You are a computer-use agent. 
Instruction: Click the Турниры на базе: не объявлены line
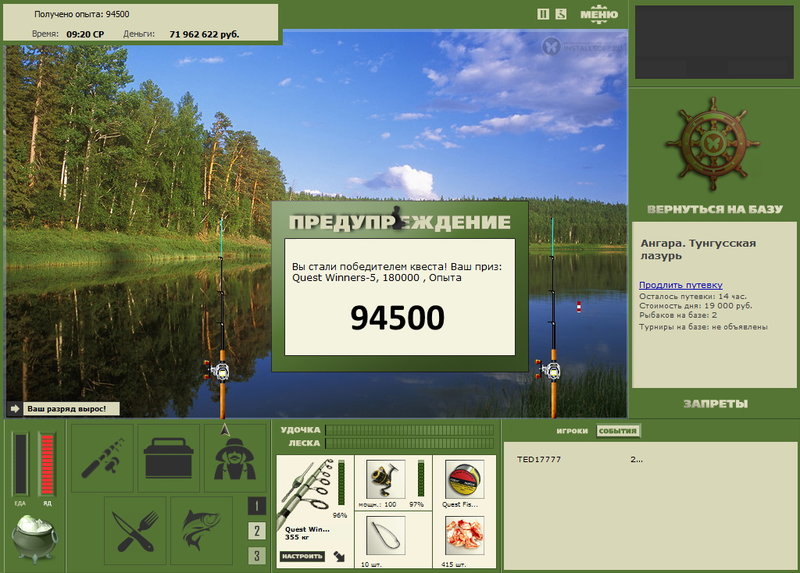[703, 327]
